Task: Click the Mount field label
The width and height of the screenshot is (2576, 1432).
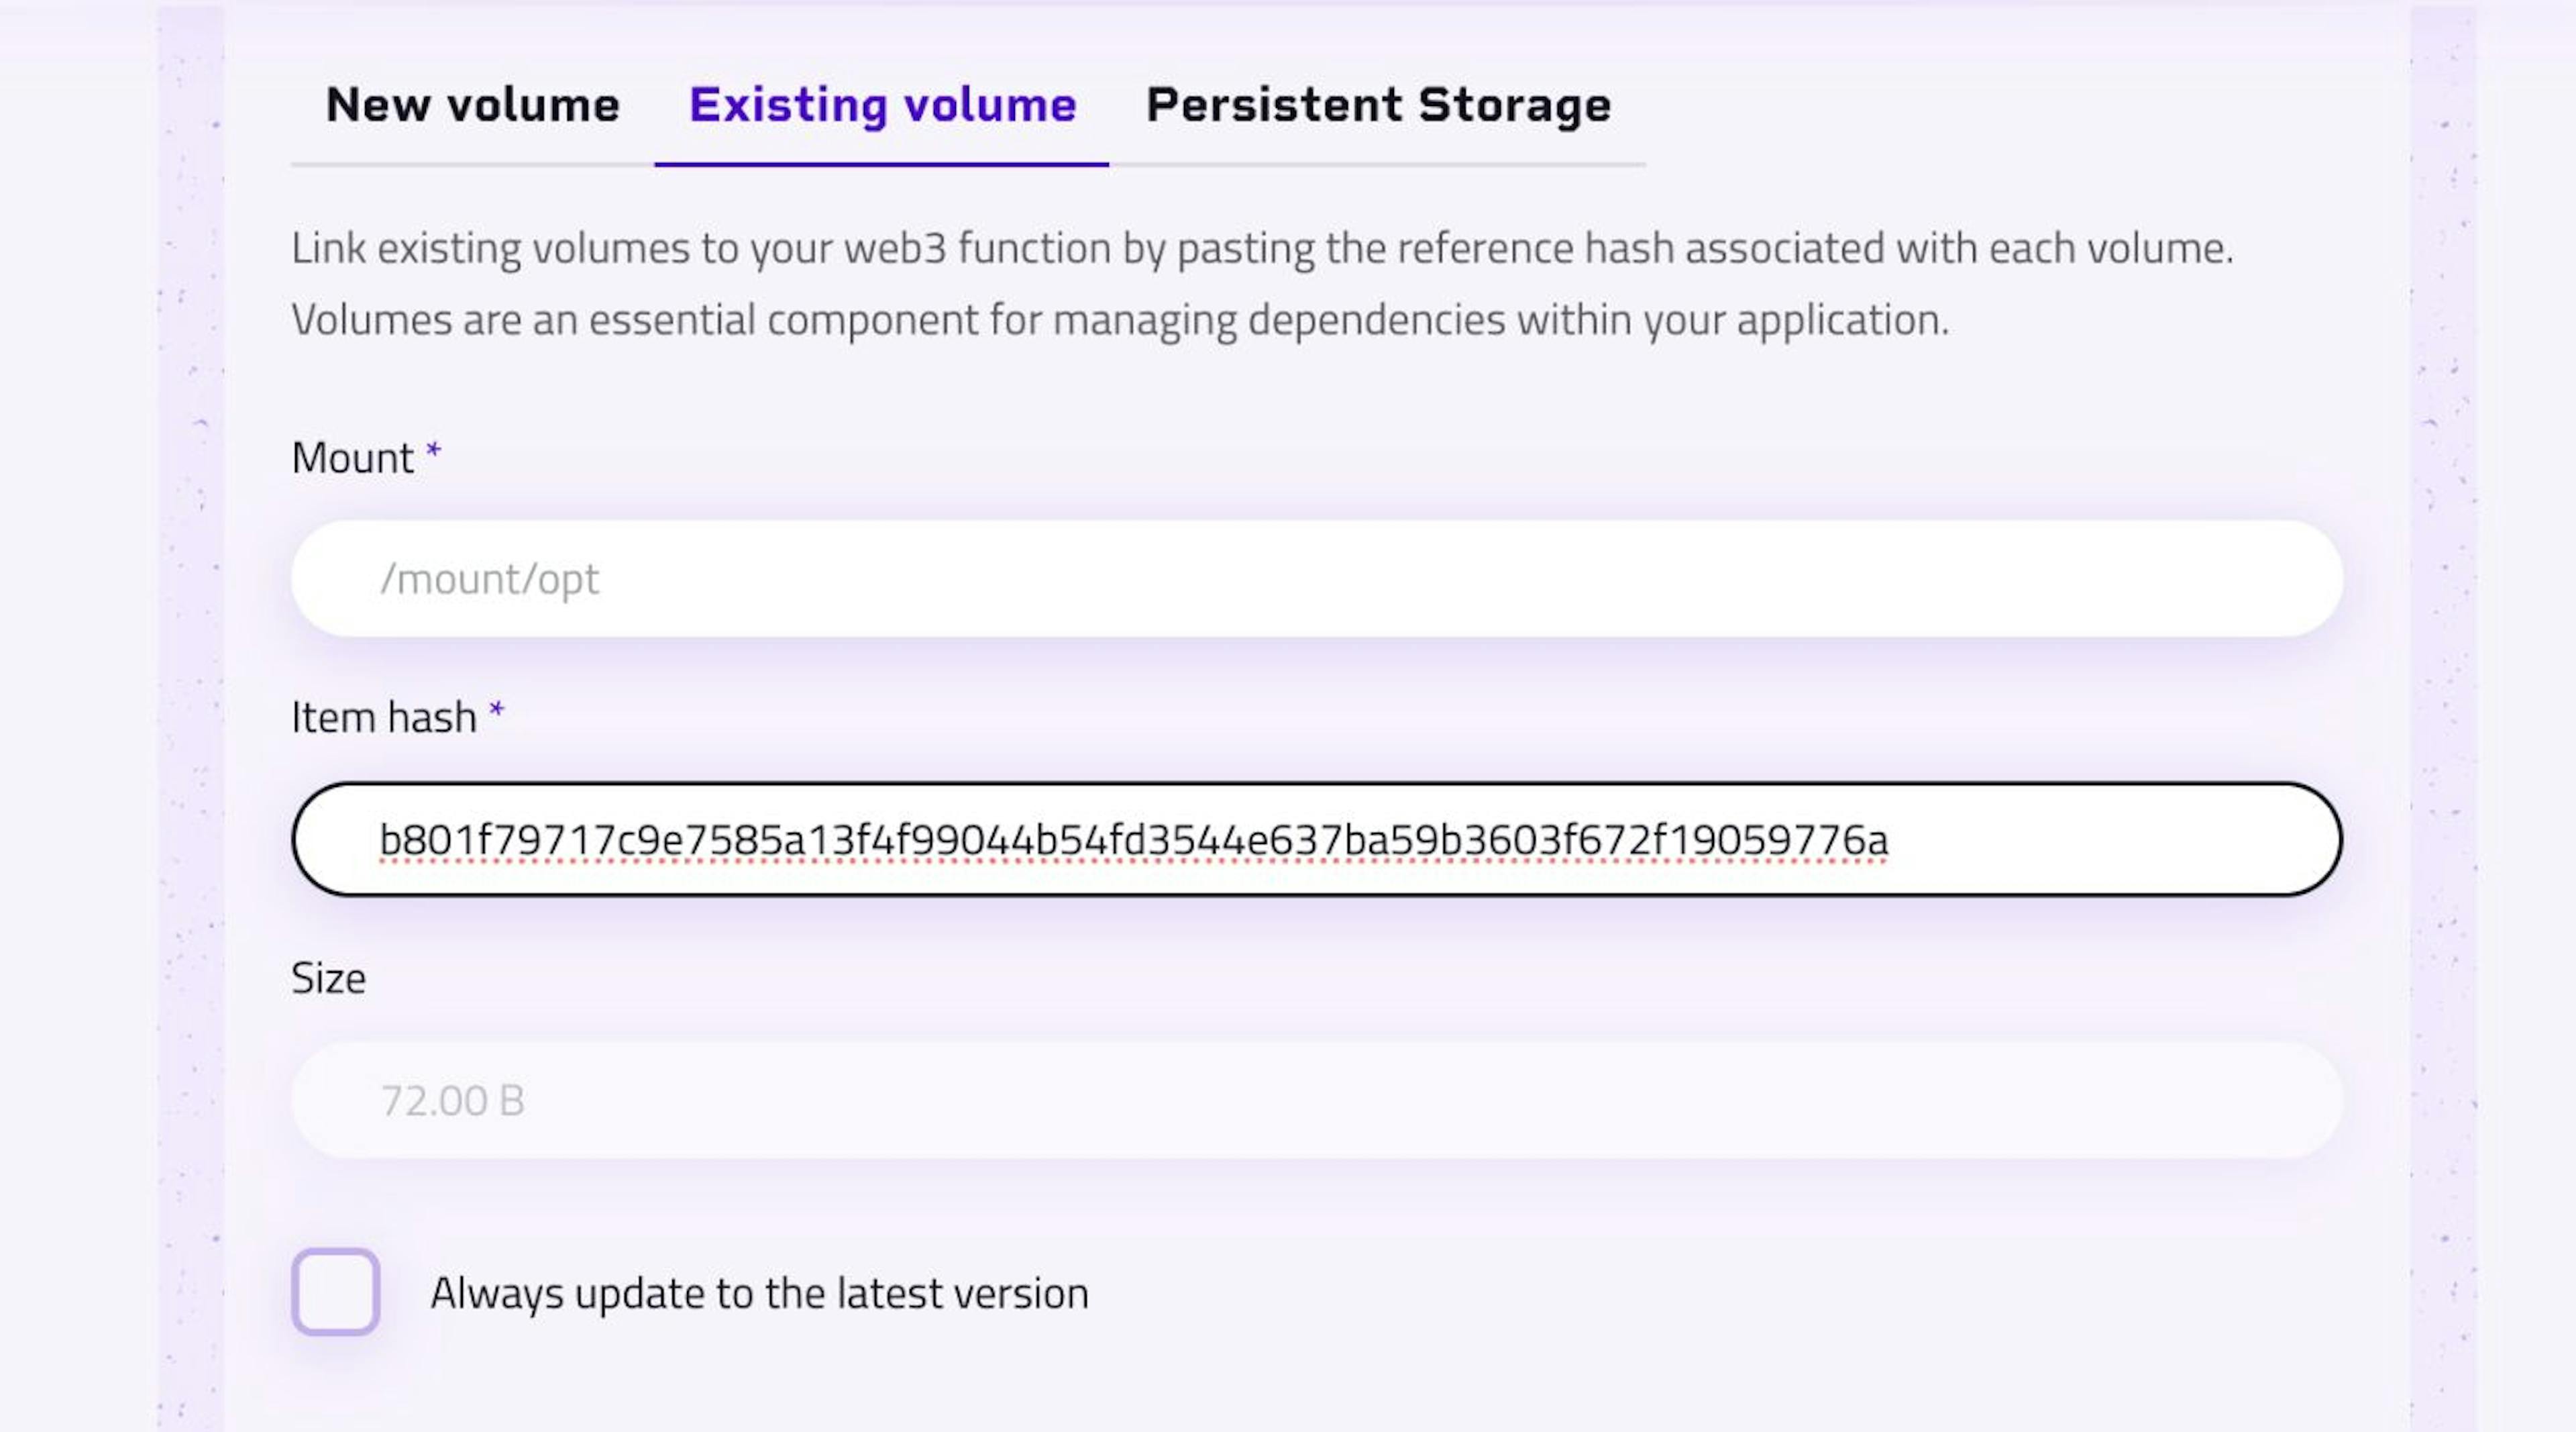Action: click(352, 458)
